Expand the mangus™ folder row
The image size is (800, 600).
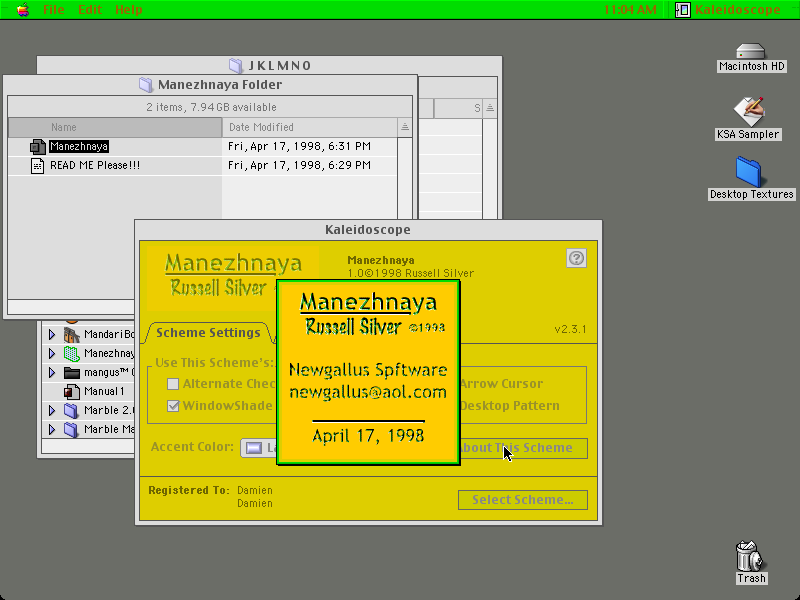click(52, 372)
